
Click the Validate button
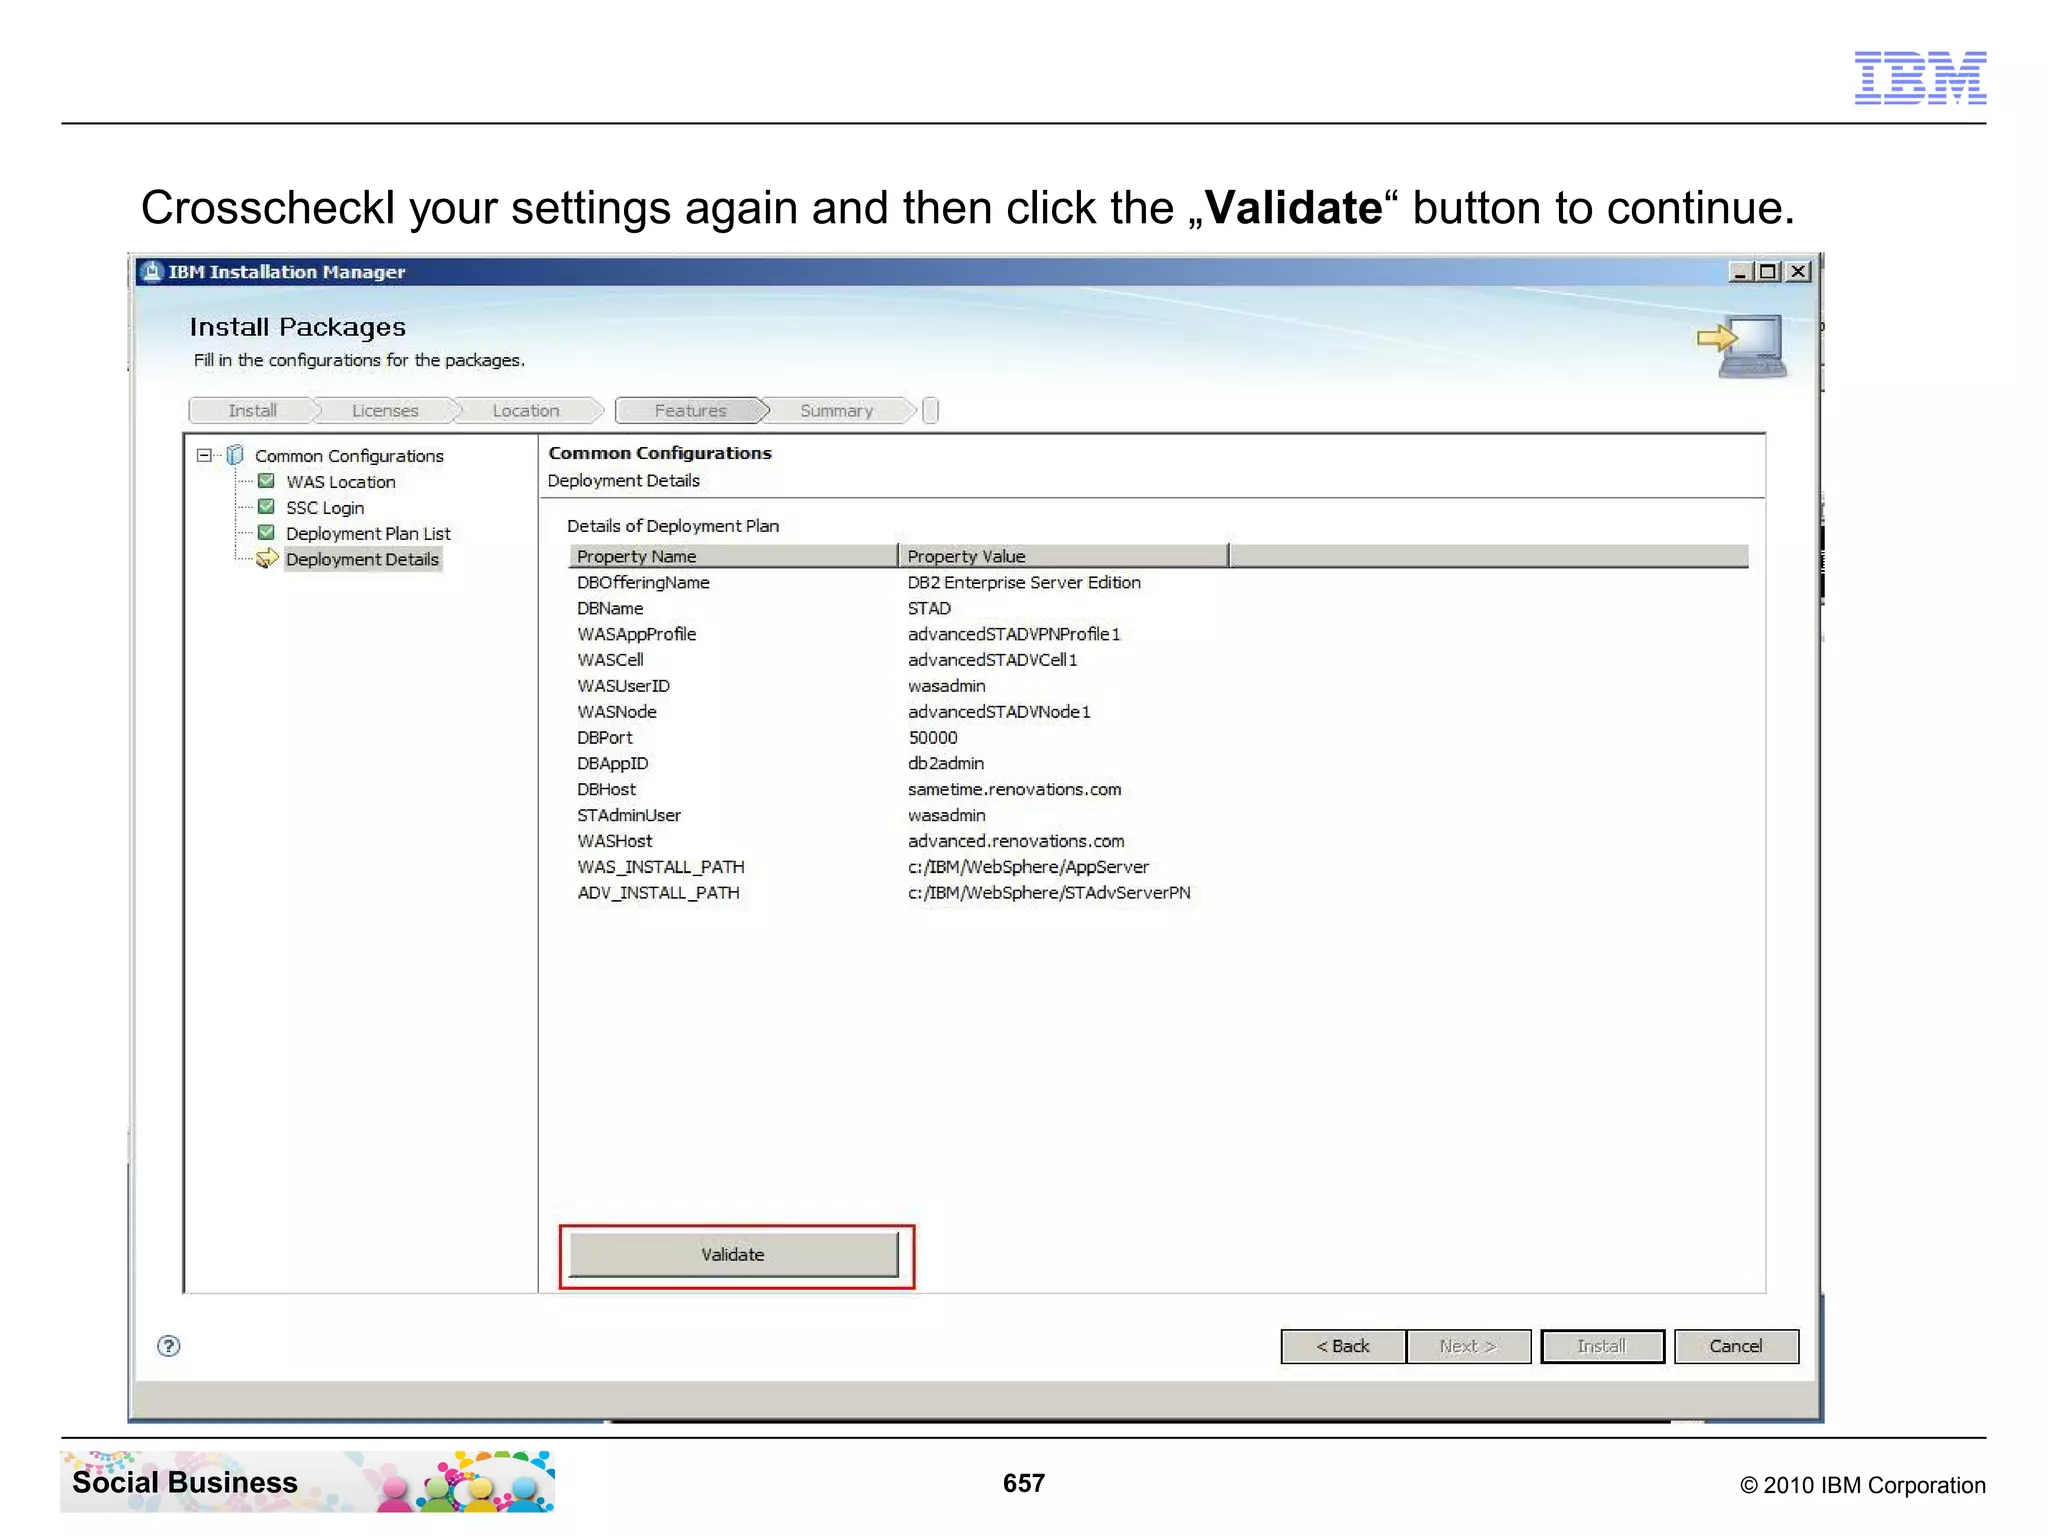coord(733,1254)
